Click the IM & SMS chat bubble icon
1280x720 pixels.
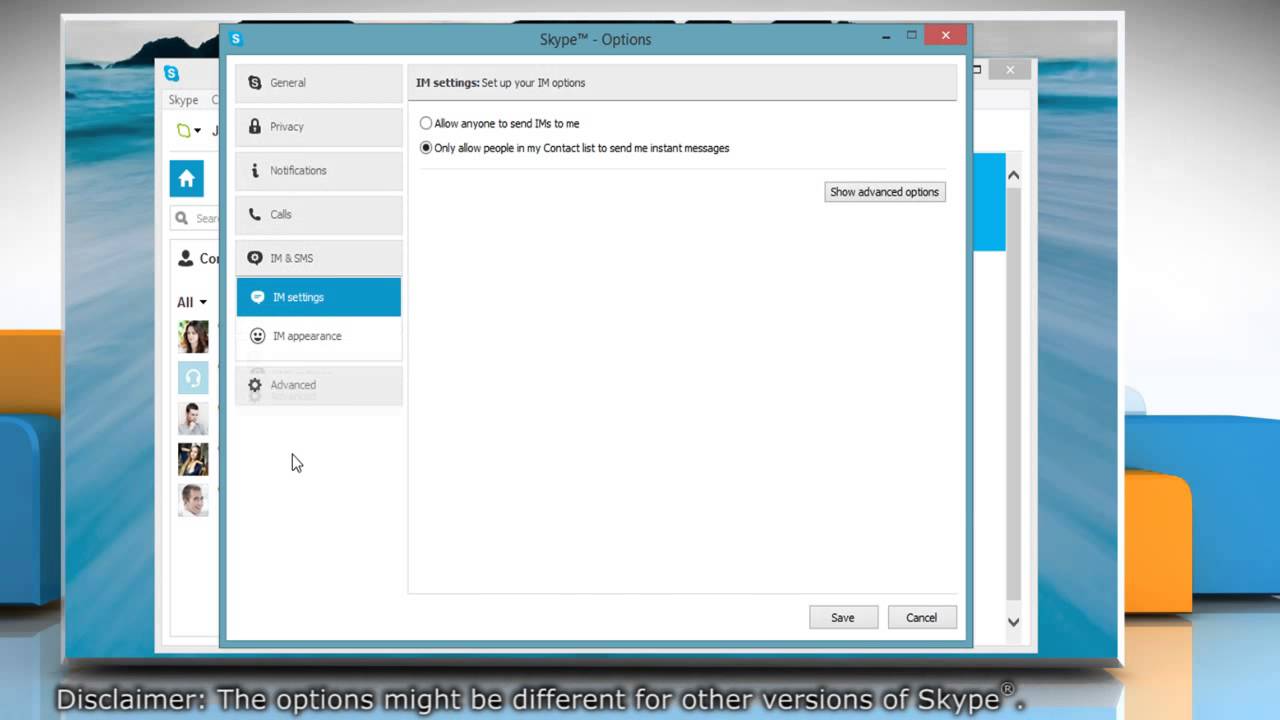[255, 258]
